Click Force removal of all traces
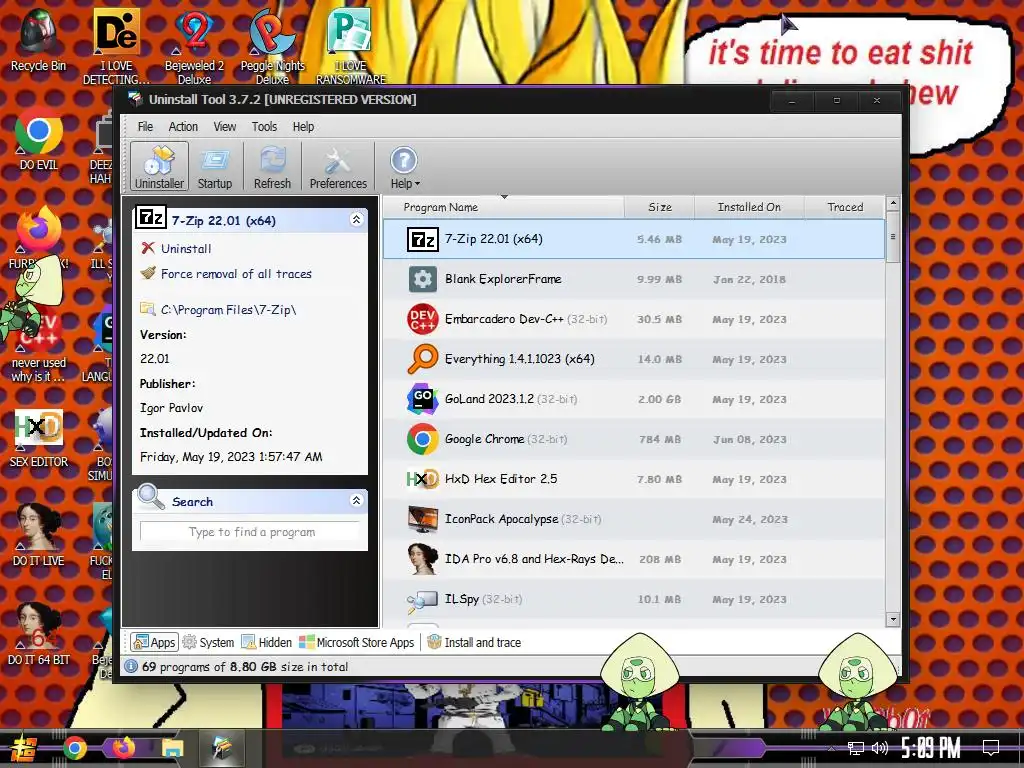Image resolution: width=1024 pixels, height=768 pixels. point(236,274)
